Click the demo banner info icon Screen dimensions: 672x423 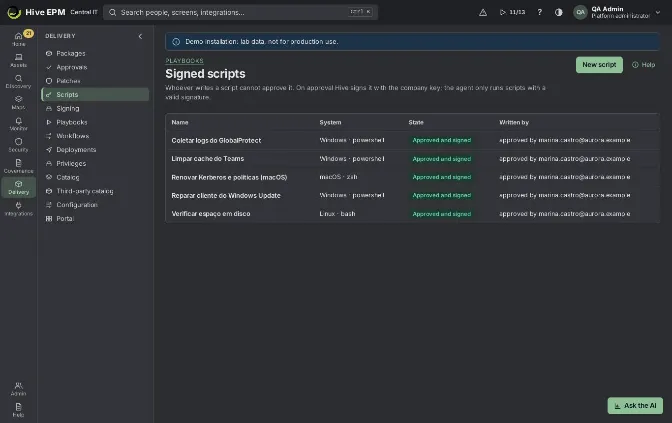176,42
